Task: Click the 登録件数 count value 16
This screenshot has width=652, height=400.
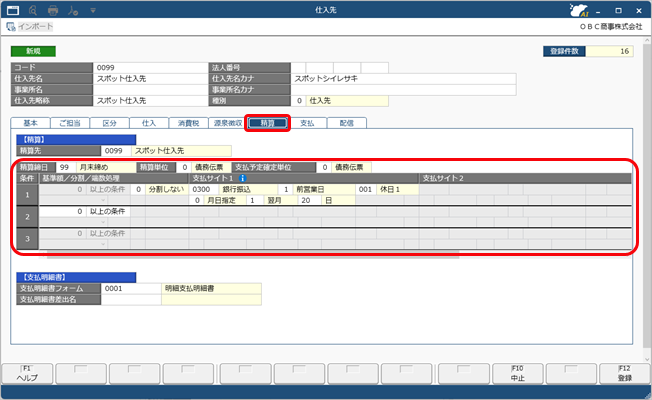Action: pos(609,51)
